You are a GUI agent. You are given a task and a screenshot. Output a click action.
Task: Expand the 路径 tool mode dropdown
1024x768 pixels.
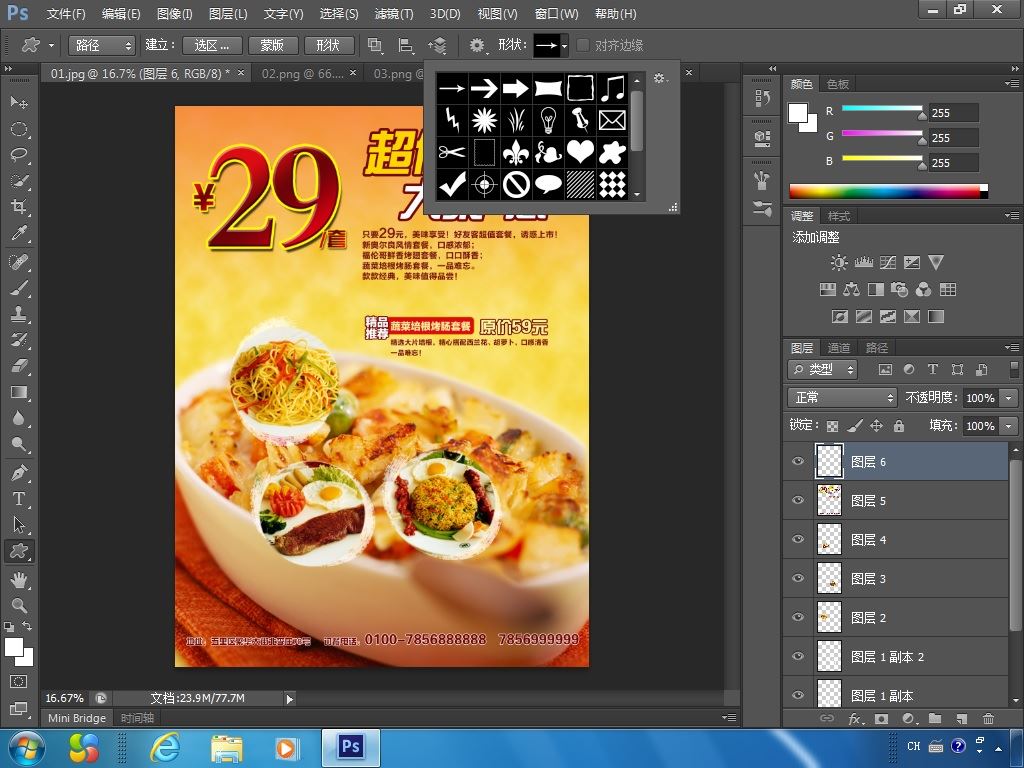pyautogui.click(x=101, y=45)
